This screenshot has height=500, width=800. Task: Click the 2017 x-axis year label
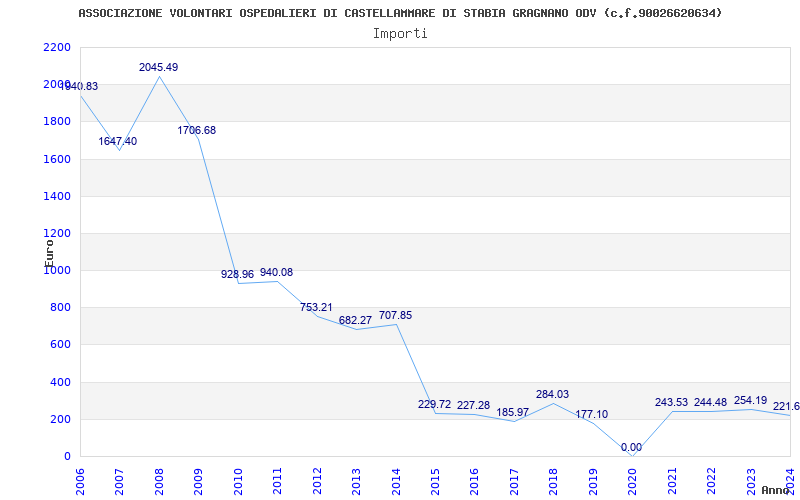point(514,481)
